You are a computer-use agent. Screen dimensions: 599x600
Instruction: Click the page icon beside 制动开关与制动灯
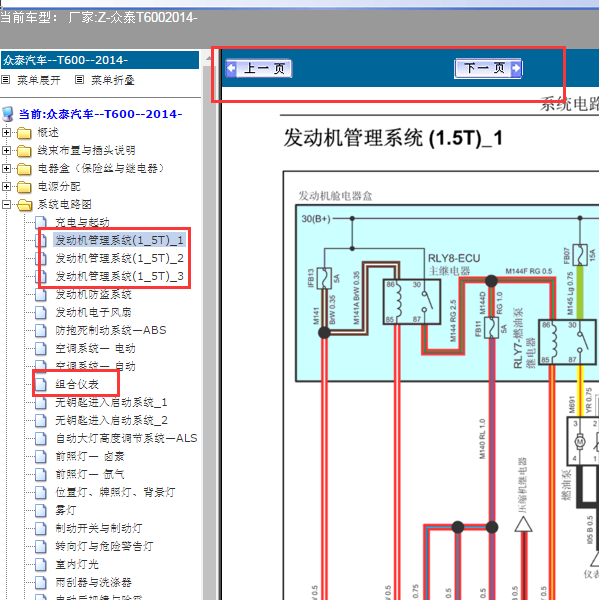41,528
